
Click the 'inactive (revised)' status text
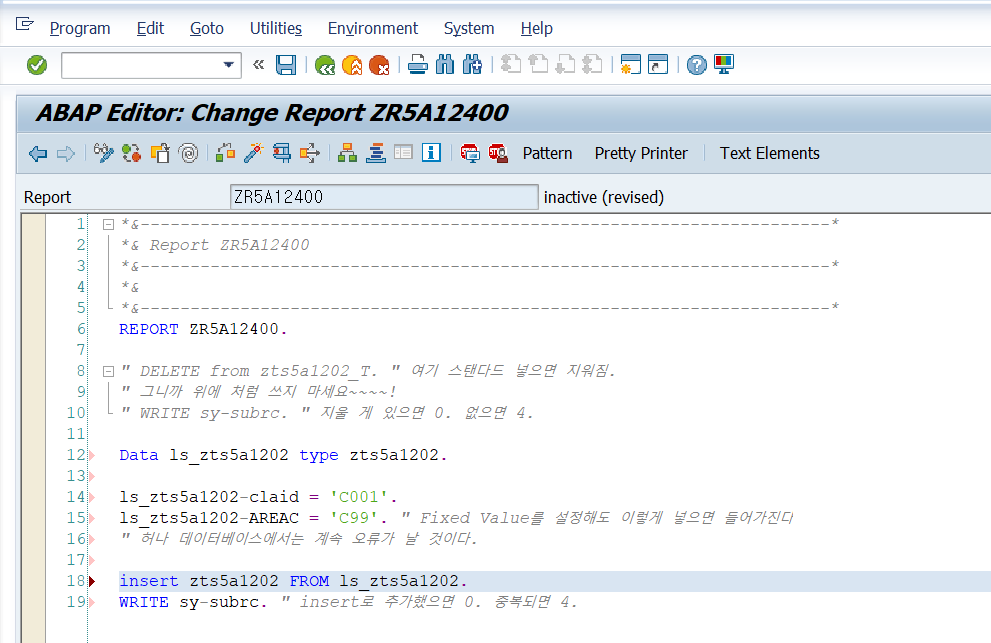[x=604, y=197]
